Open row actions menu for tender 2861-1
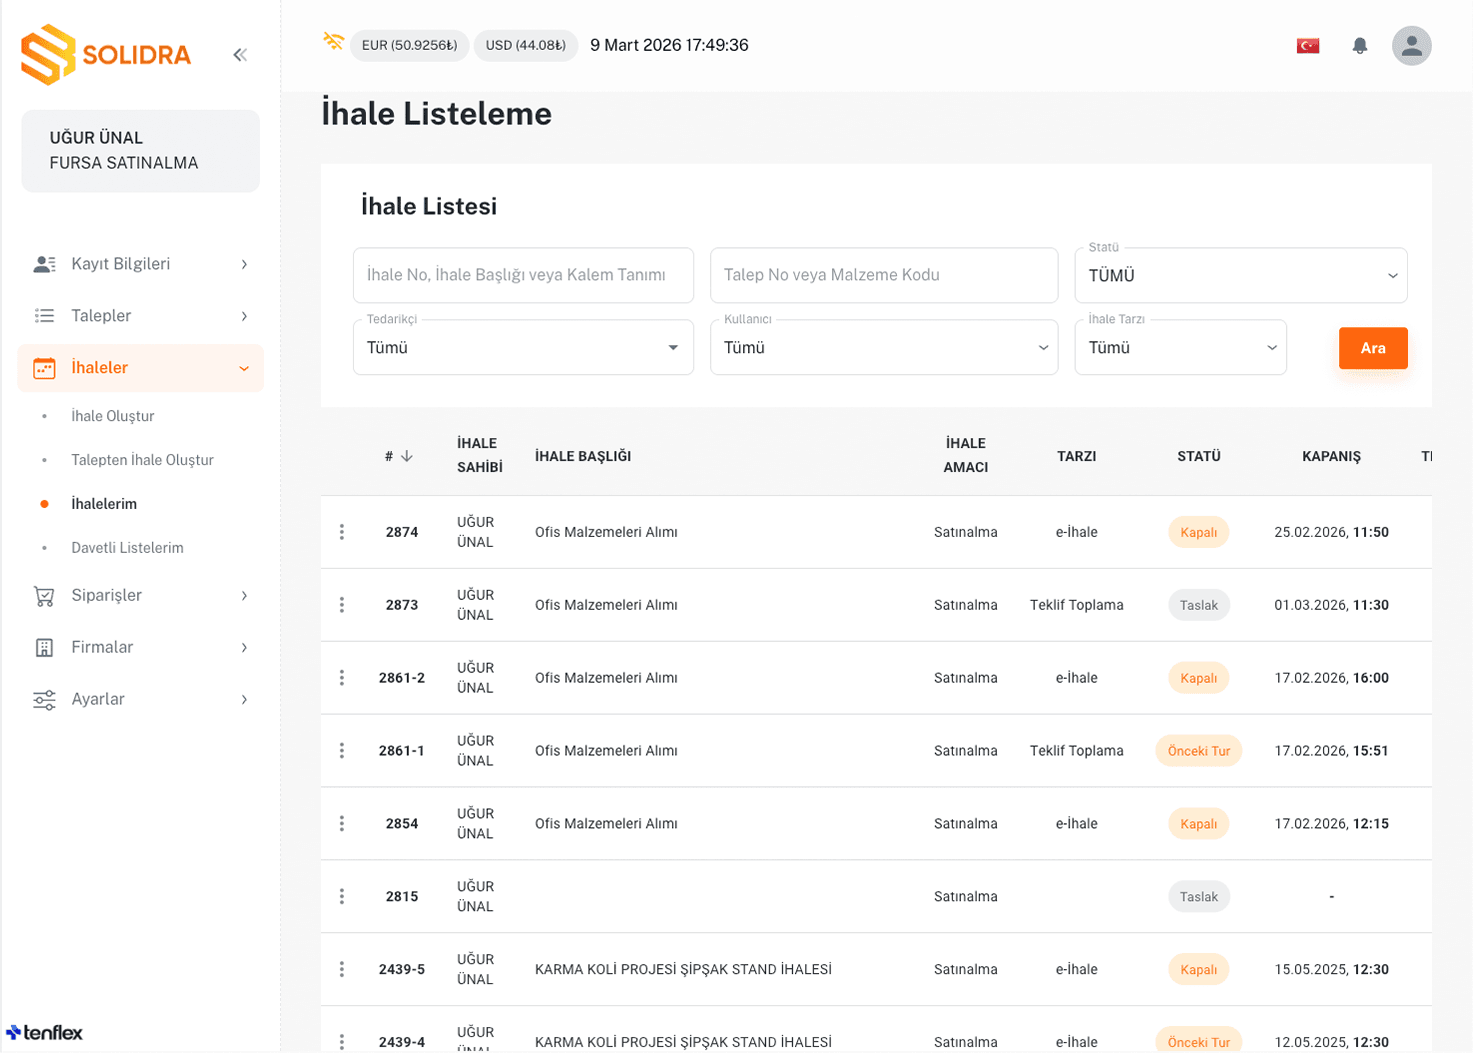 click(x=342, y=751)
